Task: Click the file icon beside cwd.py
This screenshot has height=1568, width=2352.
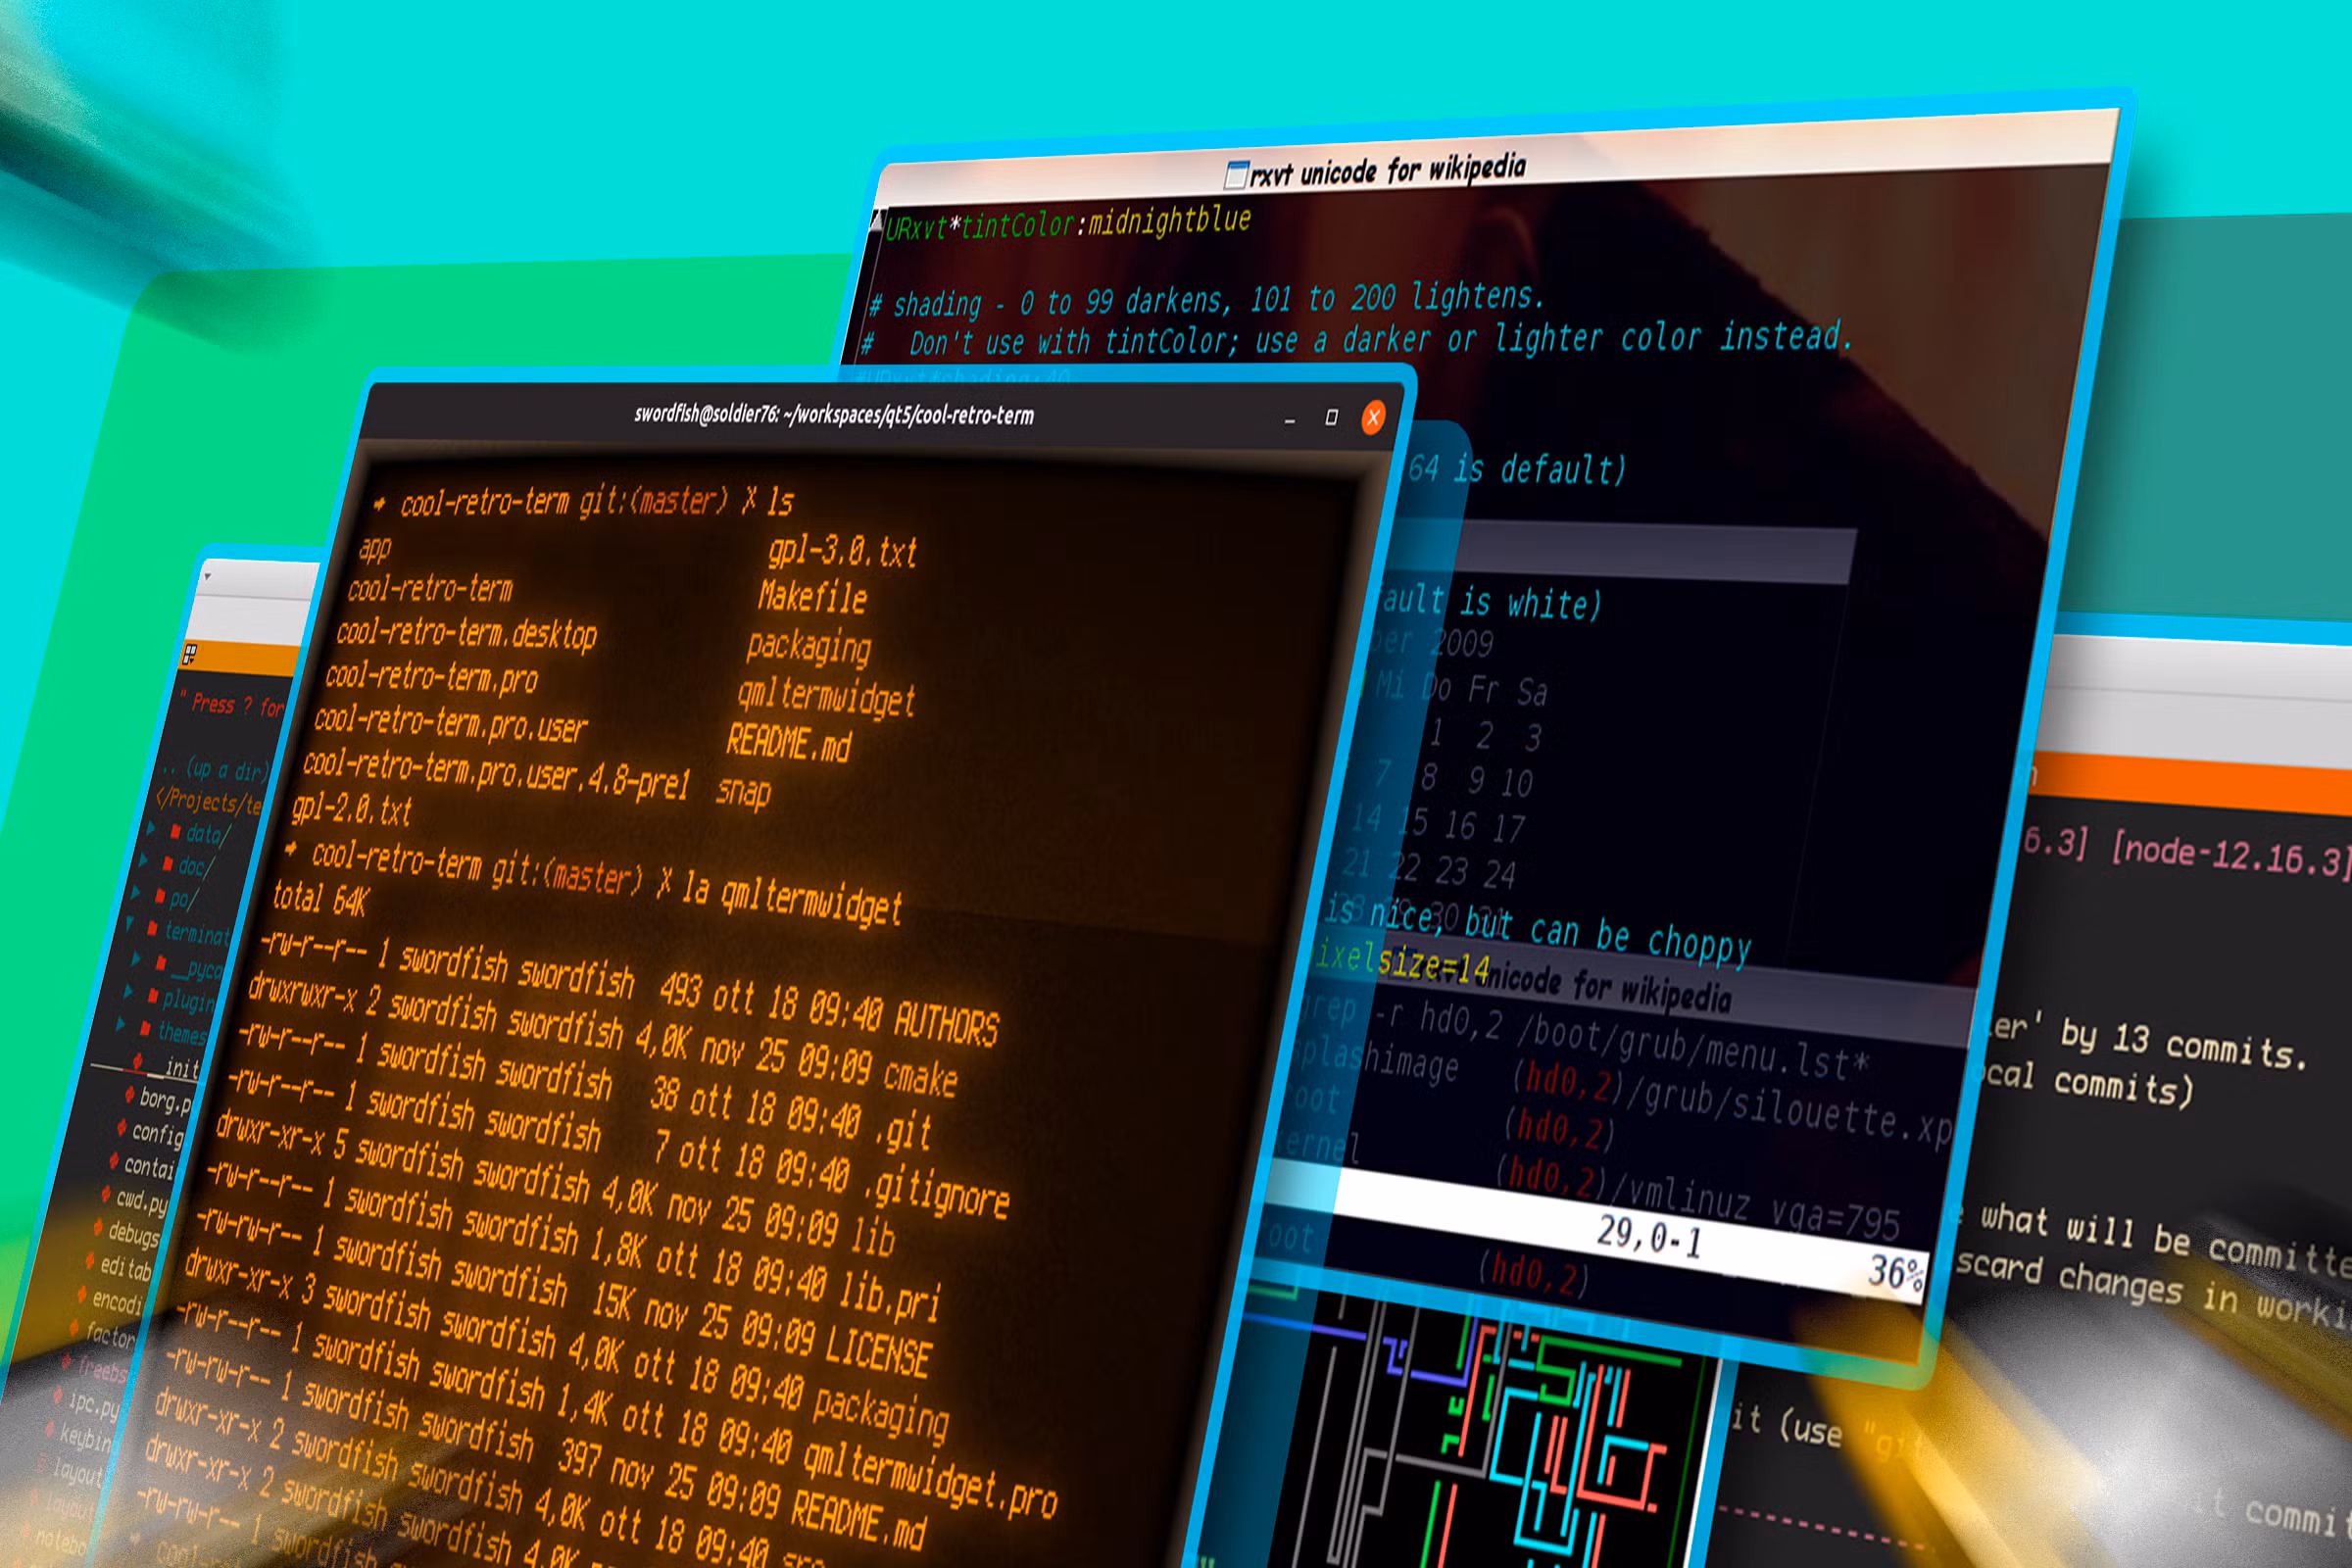Action: click(x=105, y=1194)
